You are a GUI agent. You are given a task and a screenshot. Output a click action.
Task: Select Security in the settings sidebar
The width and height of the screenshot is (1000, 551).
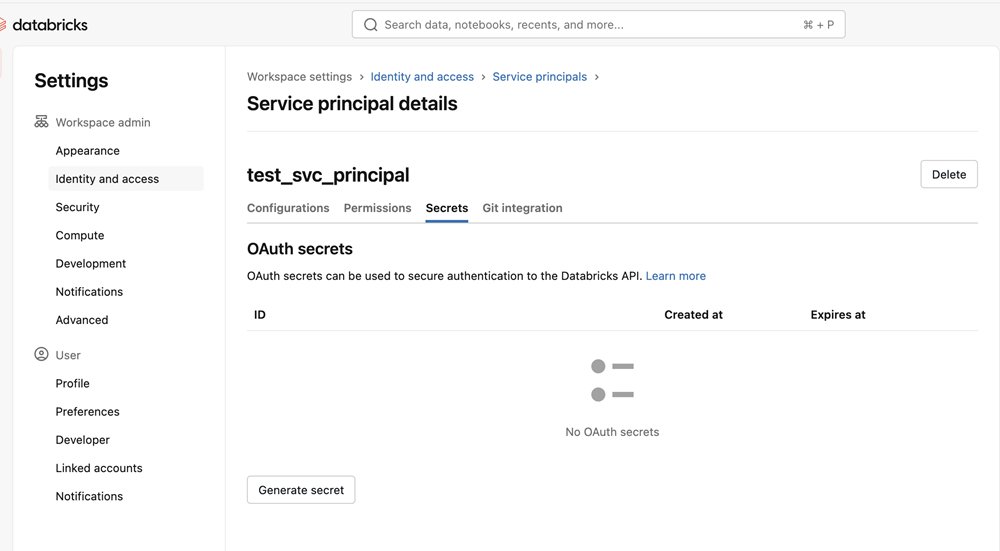[77, 207]
